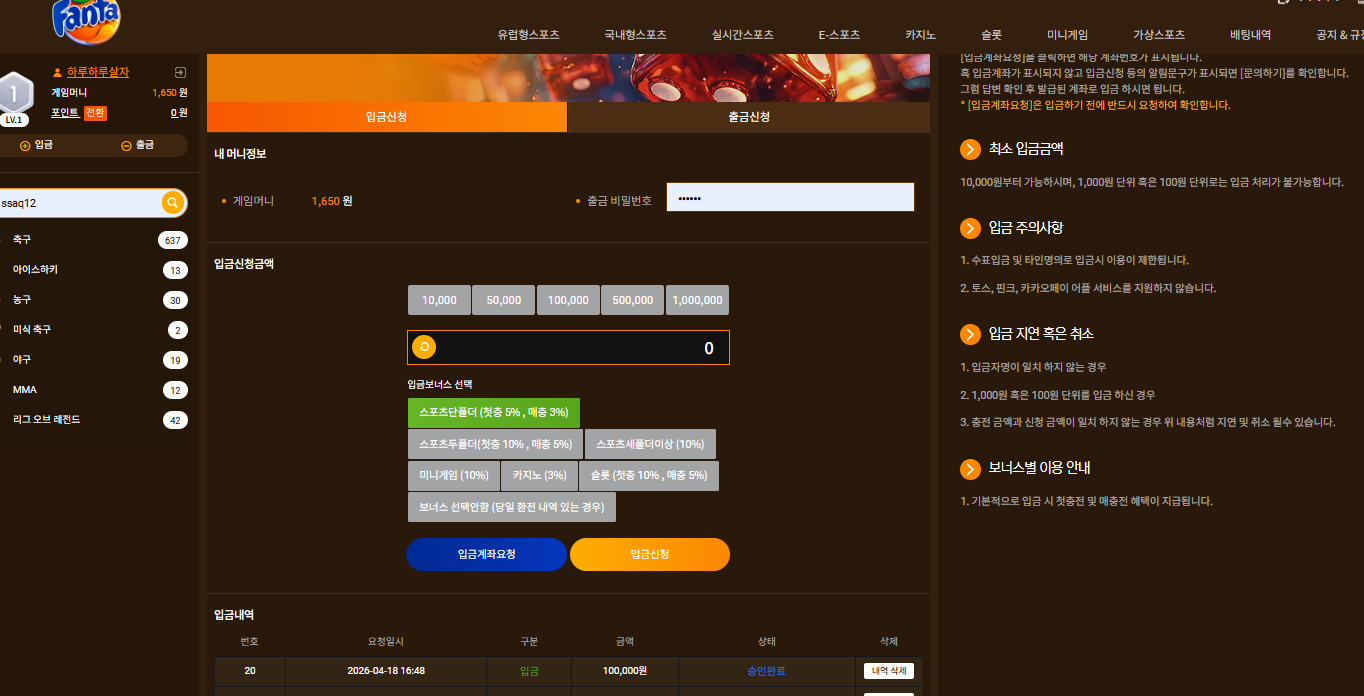Click the logout icon beside username
Screen dimensions: 1364x696
pyautogui.click(x=180, y=72)
